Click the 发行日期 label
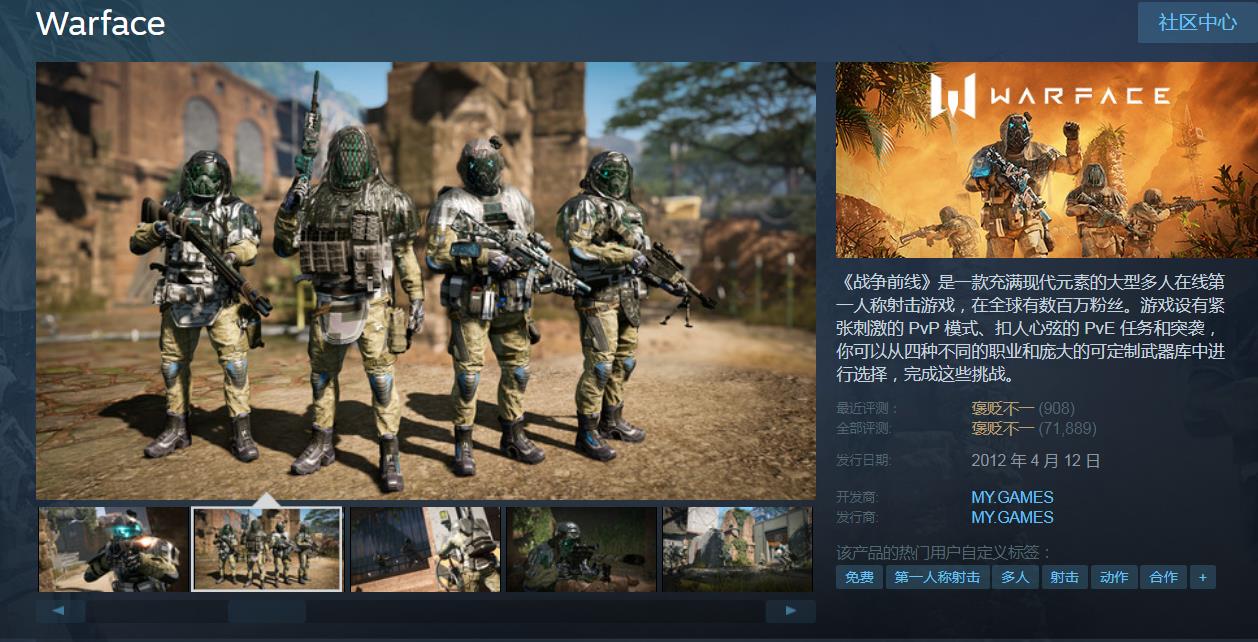Screen dimensions: 1258x642 pyautogui.click(x=862, y=460)
